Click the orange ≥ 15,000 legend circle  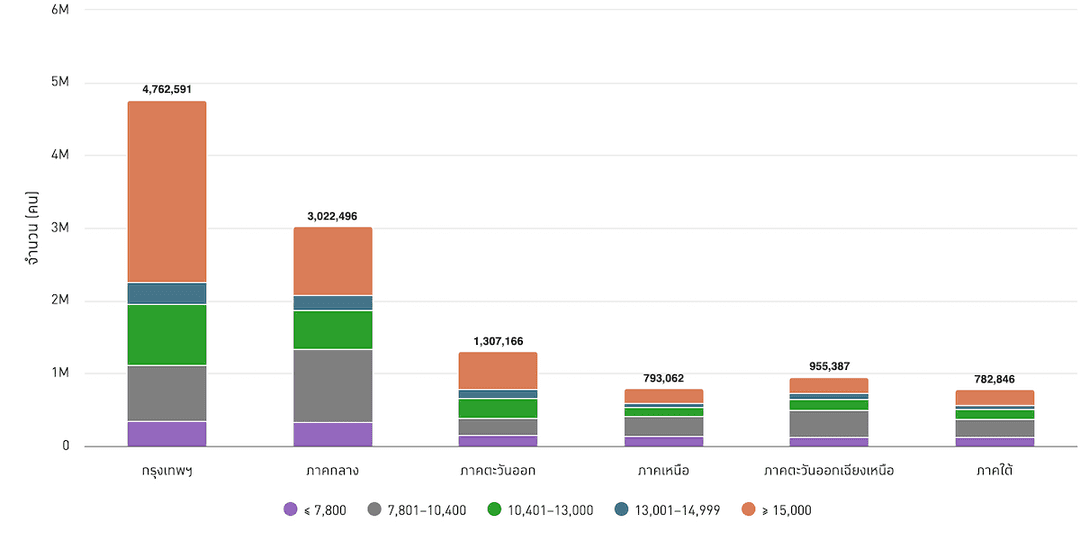(747, 510)
